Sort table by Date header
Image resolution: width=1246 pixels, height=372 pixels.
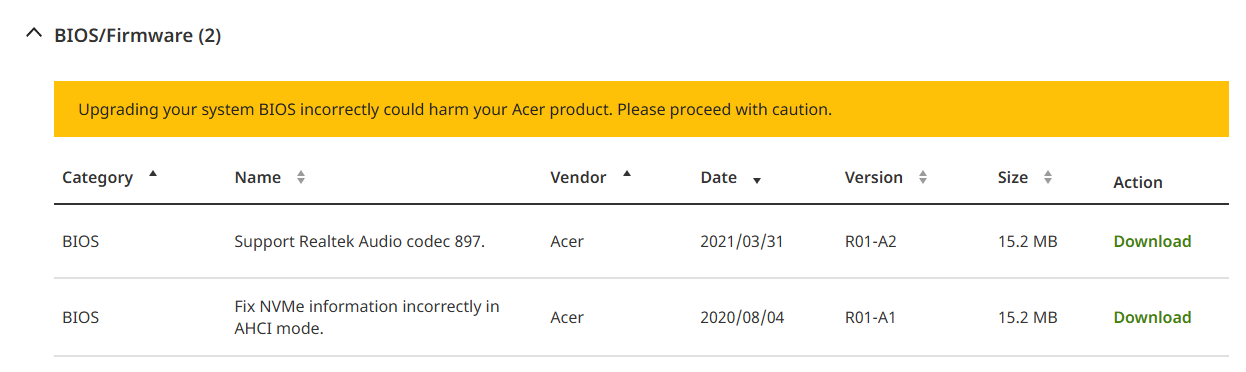coord(718,177)
